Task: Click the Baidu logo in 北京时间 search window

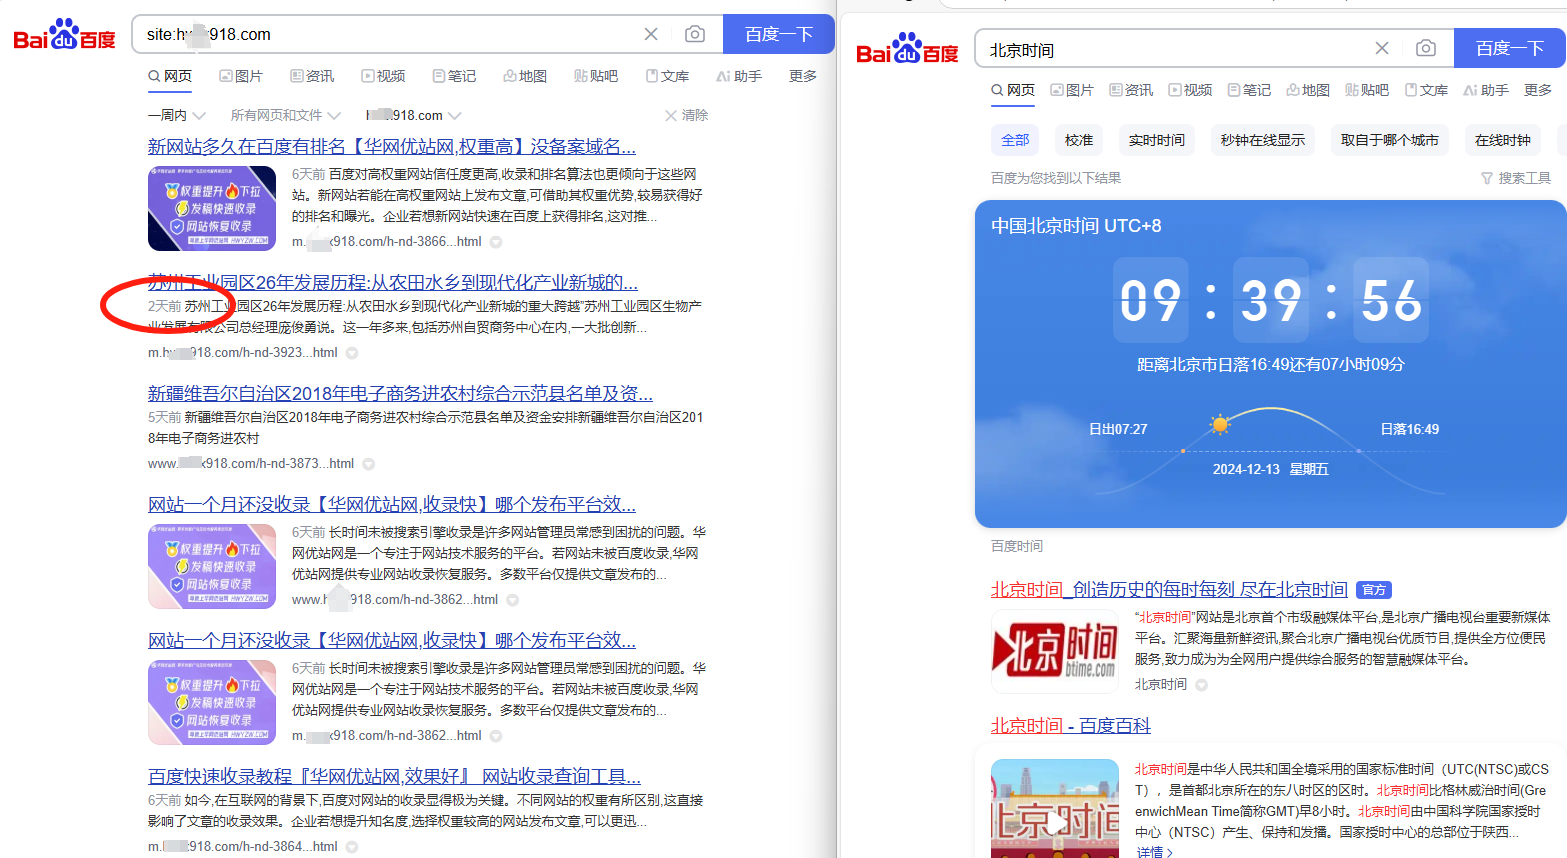Action: (x=908, y=49)
